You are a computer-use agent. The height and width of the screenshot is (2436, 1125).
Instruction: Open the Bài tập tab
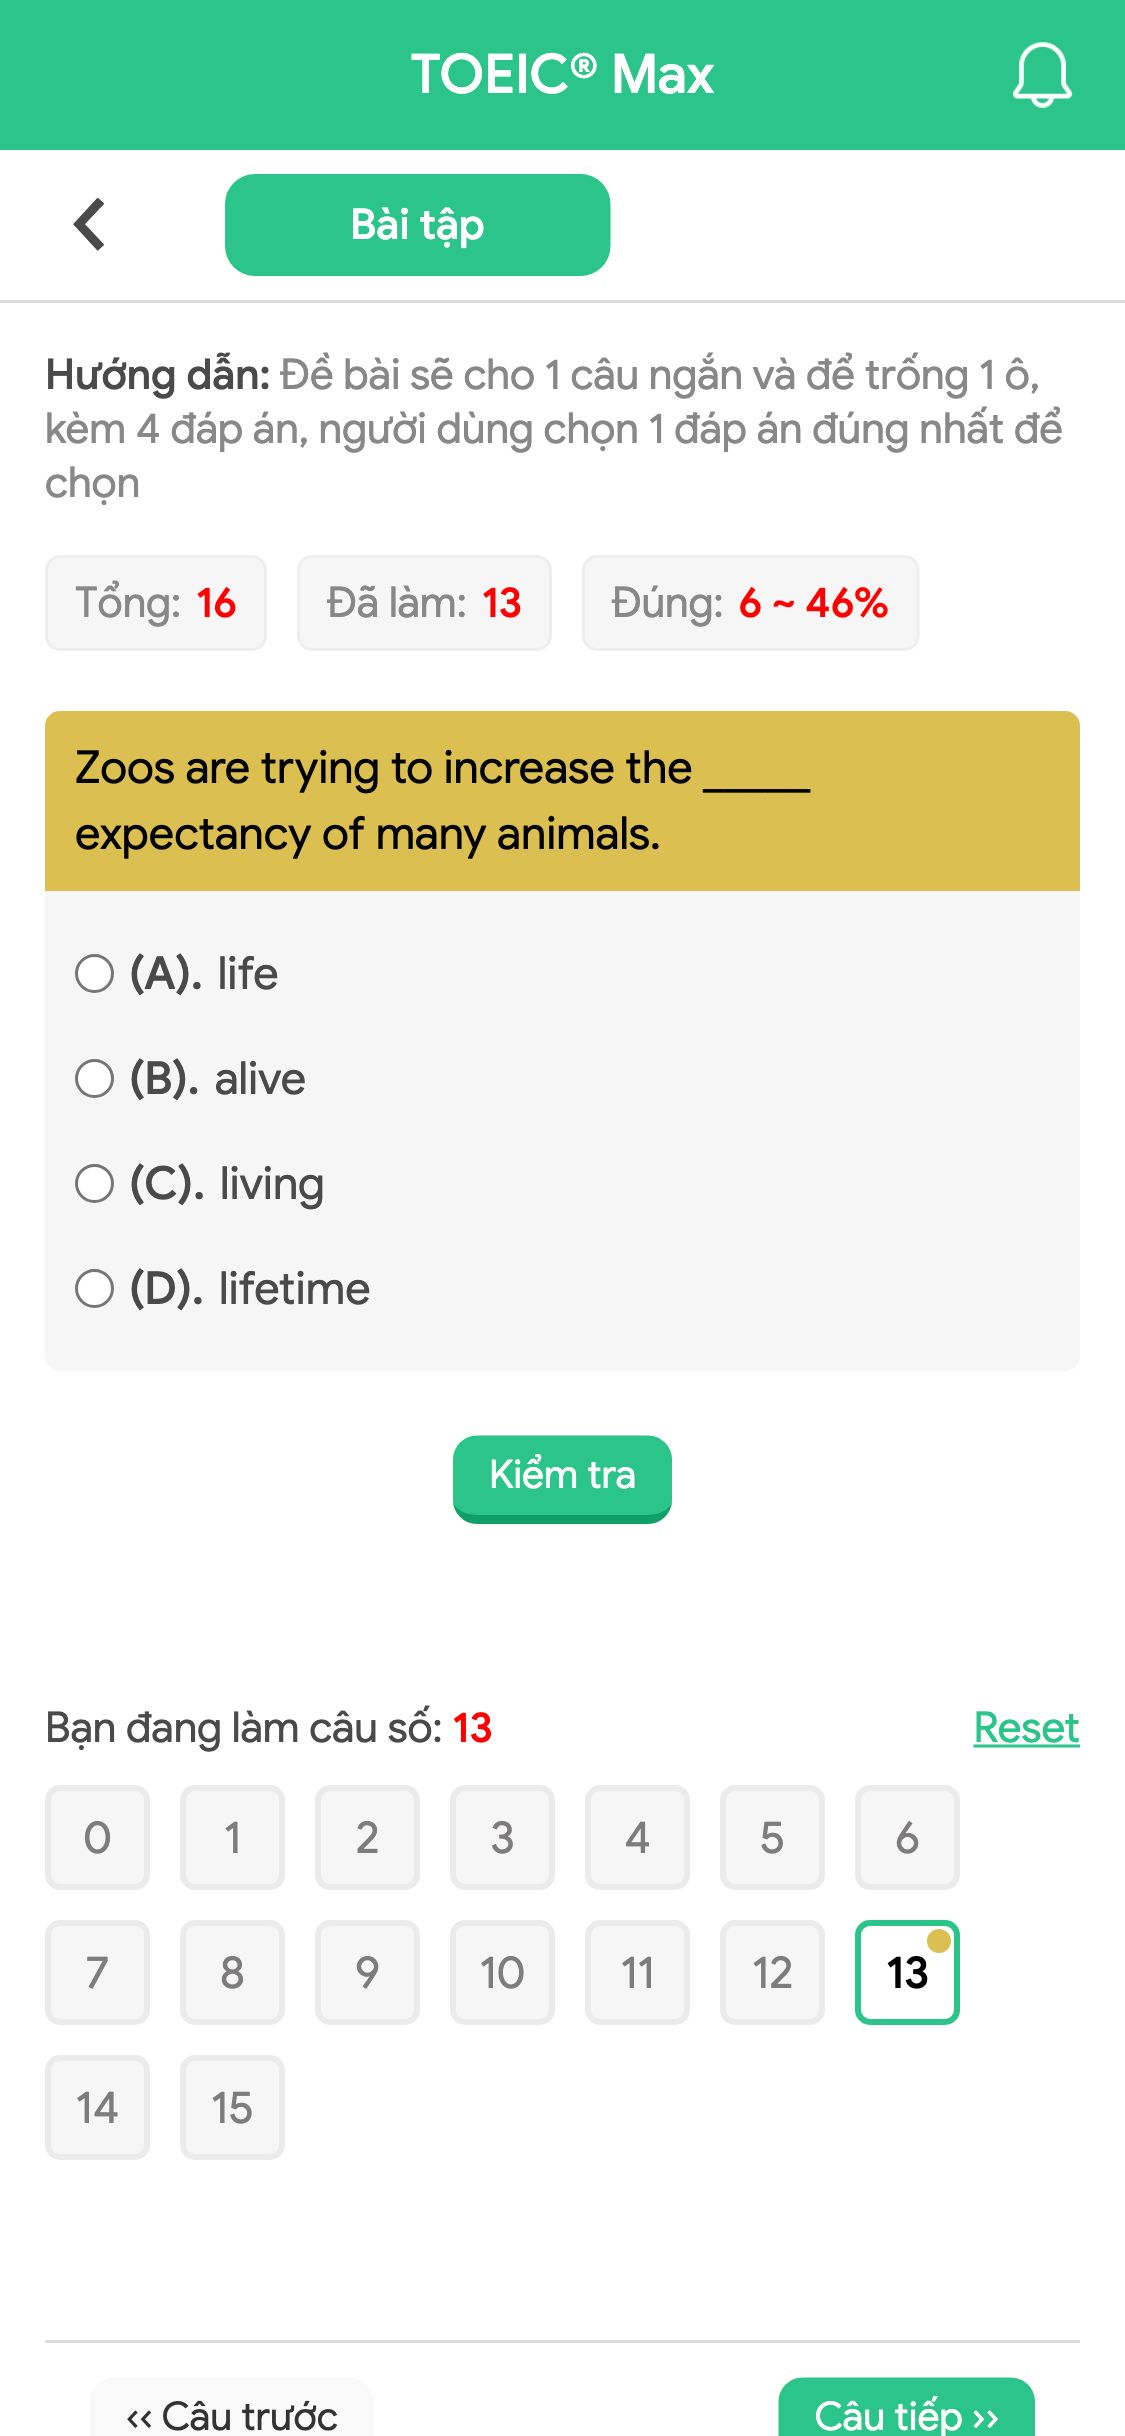417,223
